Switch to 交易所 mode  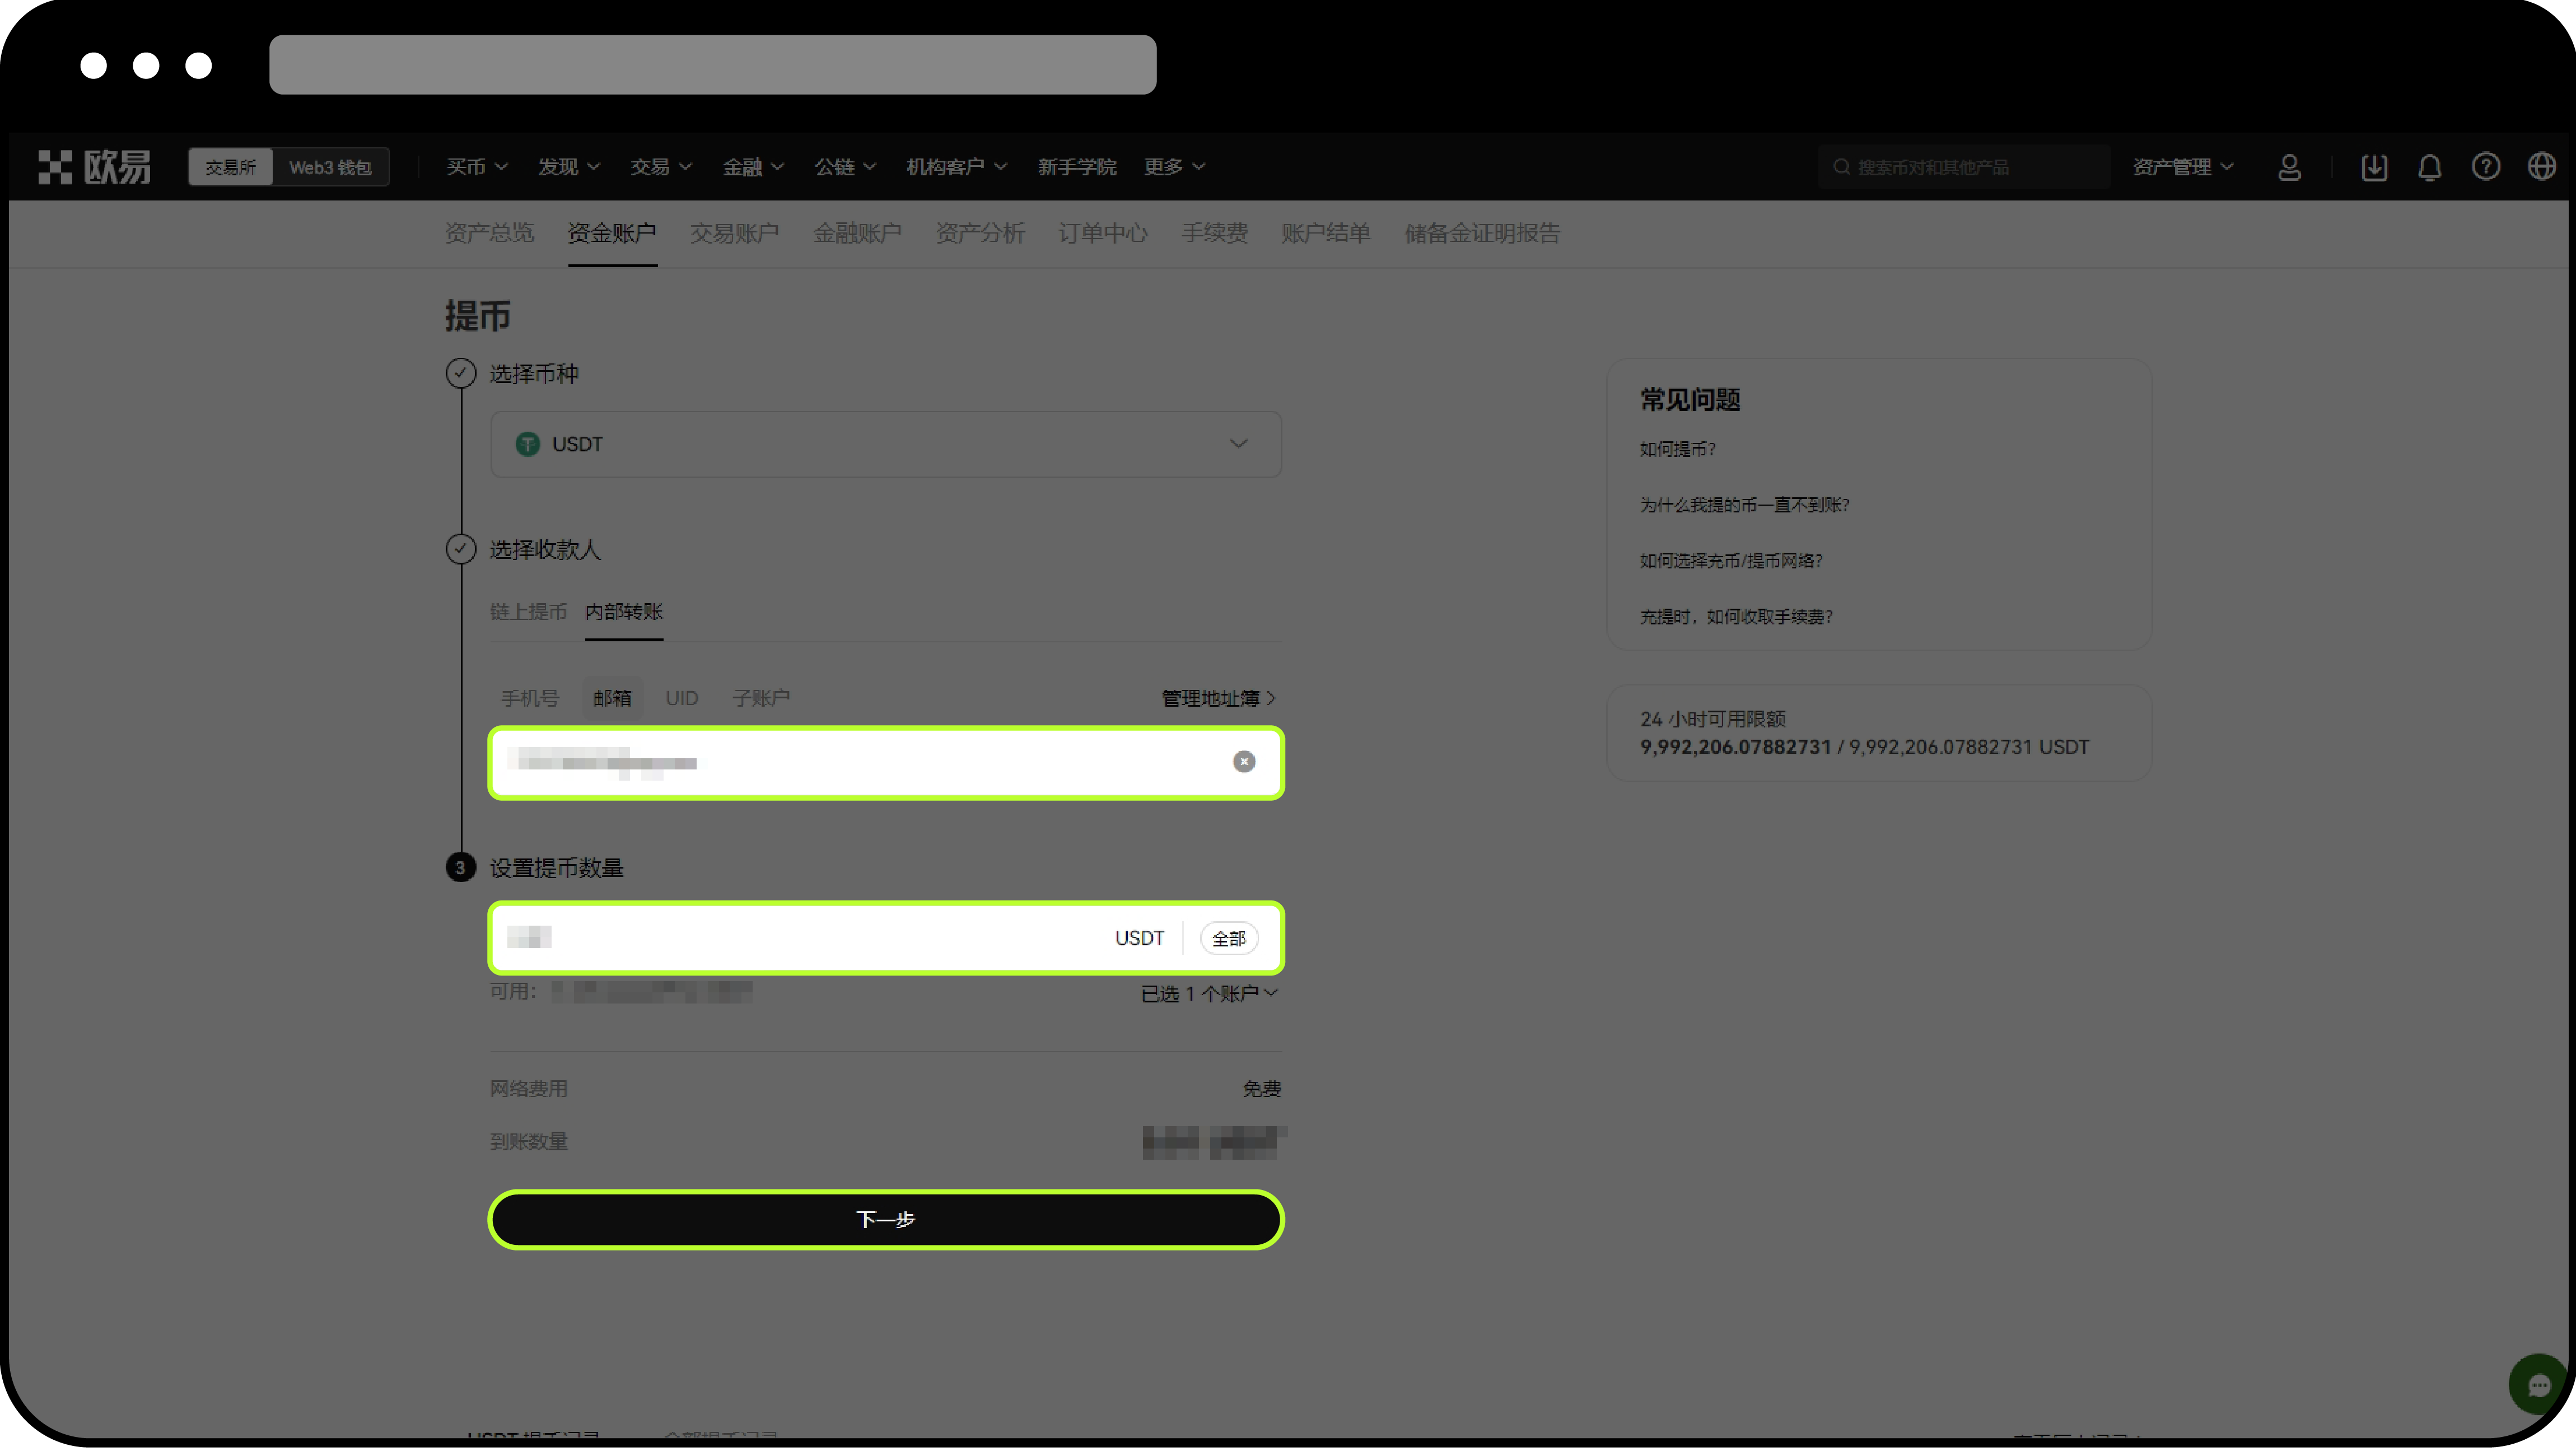pos(230,167)
